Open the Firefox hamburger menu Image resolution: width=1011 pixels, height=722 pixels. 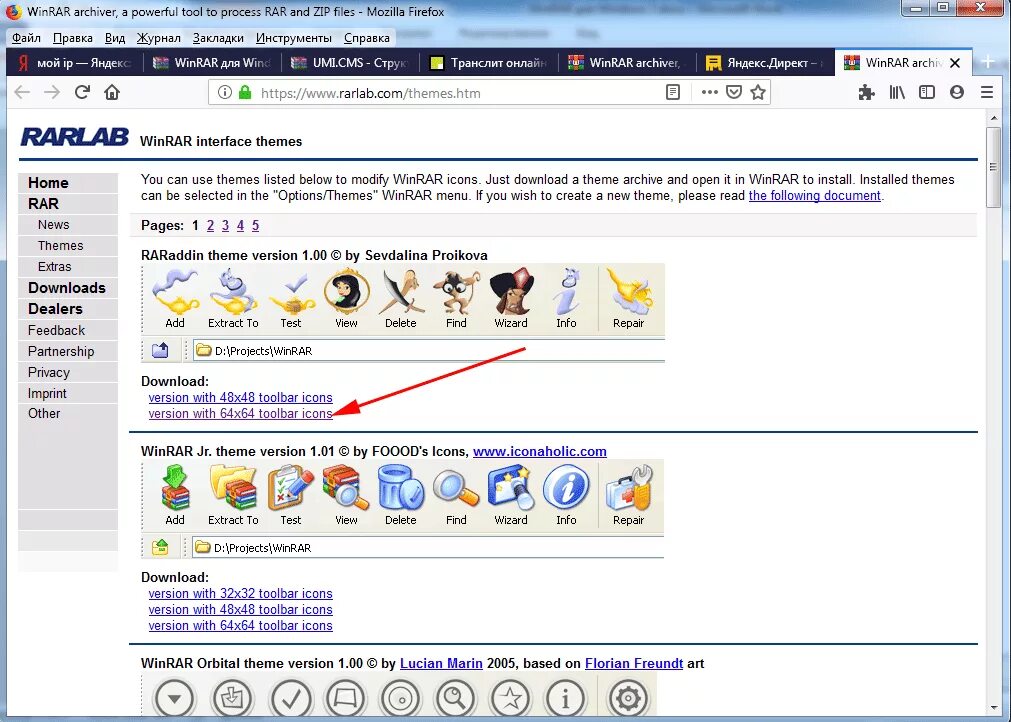[986, 92]
